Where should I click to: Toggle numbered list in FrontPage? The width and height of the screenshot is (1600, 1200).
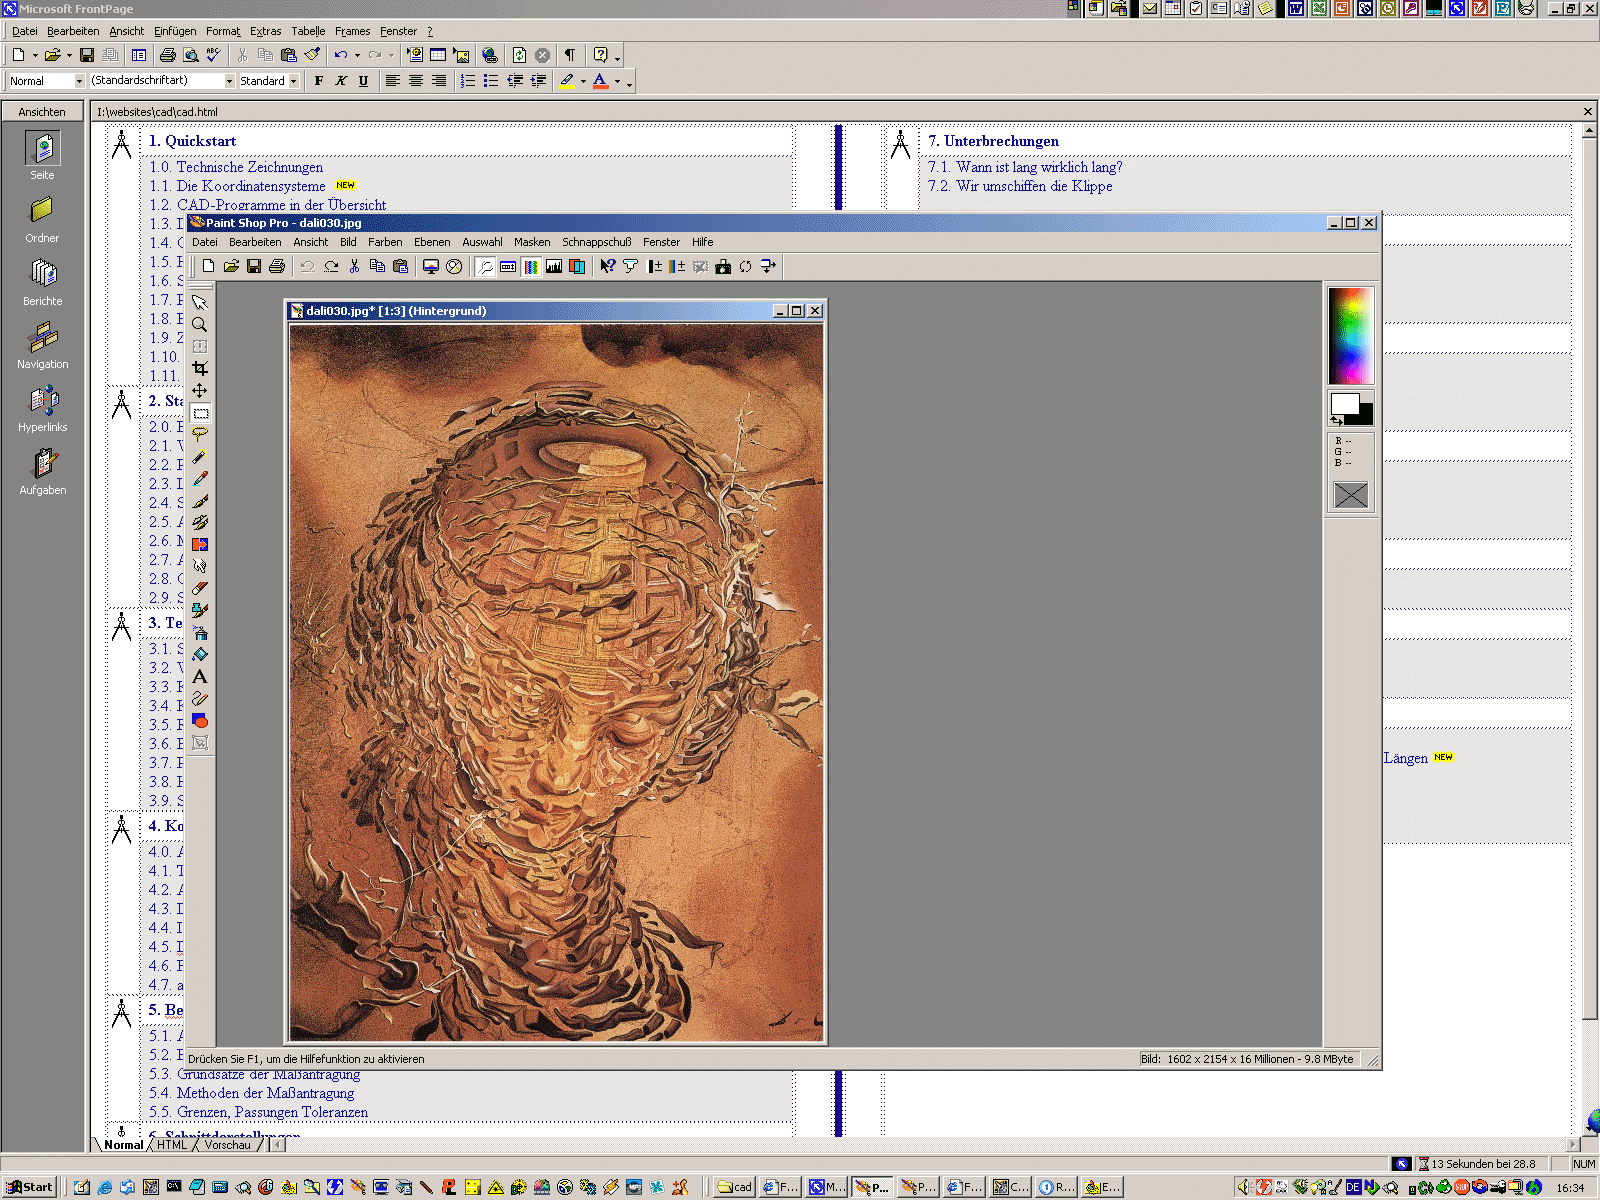(x=468, y=81)
